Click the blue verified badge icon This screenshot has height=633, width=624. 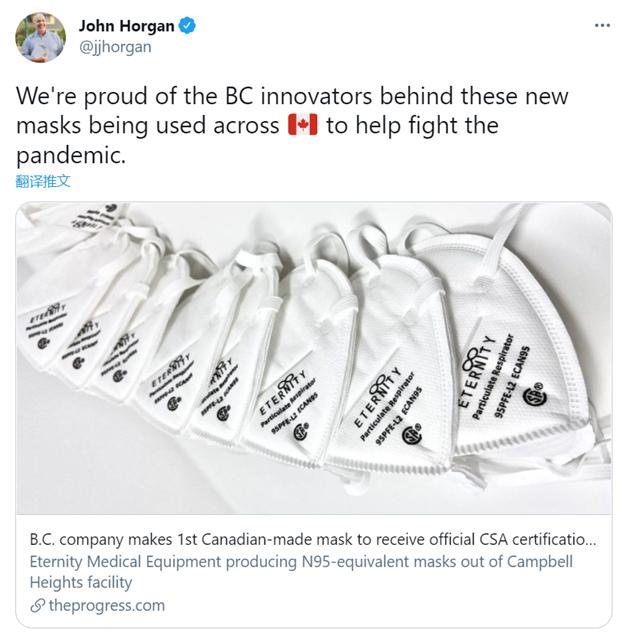pyautogui.click(x=187, y=25)
